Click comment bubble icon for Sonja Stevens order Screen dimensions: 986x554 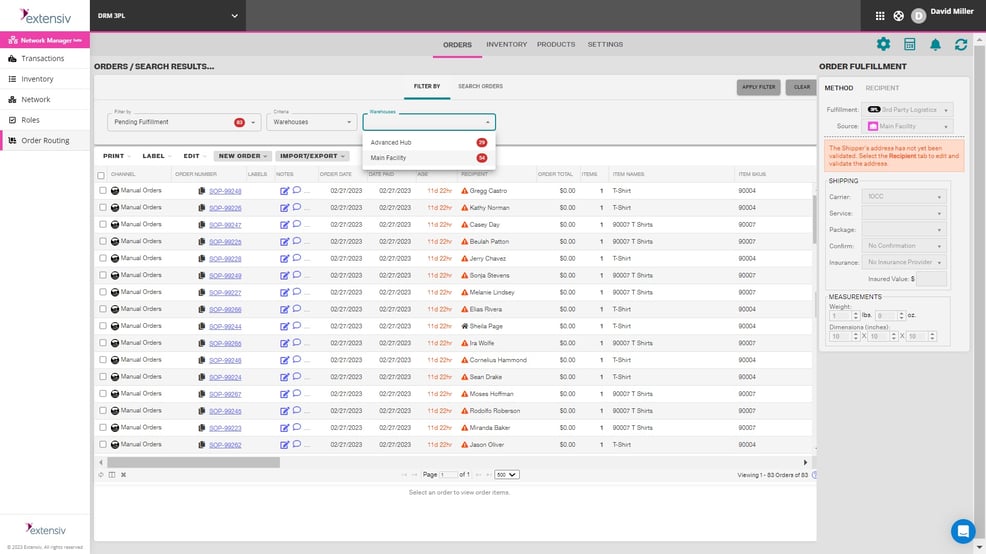[297, 275]
